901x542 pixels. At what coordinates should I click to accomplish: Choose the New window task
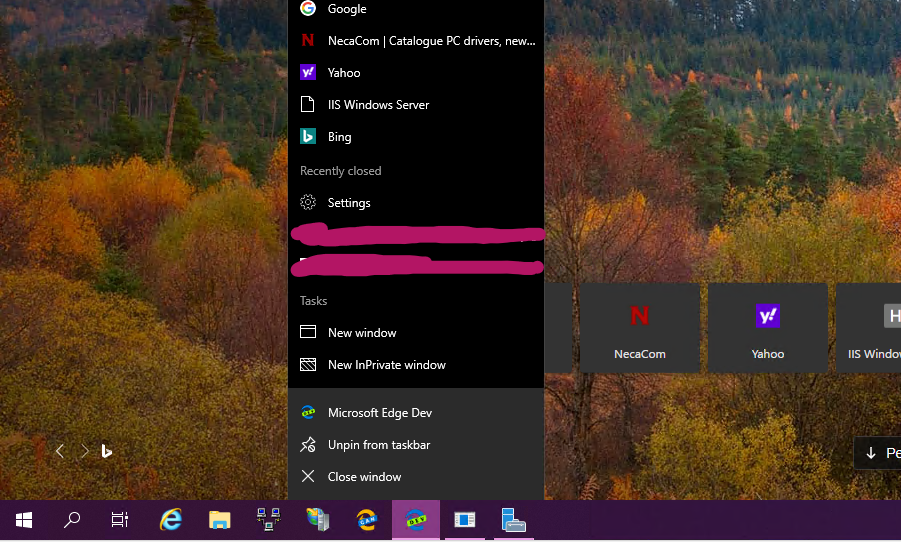[416, 332]
